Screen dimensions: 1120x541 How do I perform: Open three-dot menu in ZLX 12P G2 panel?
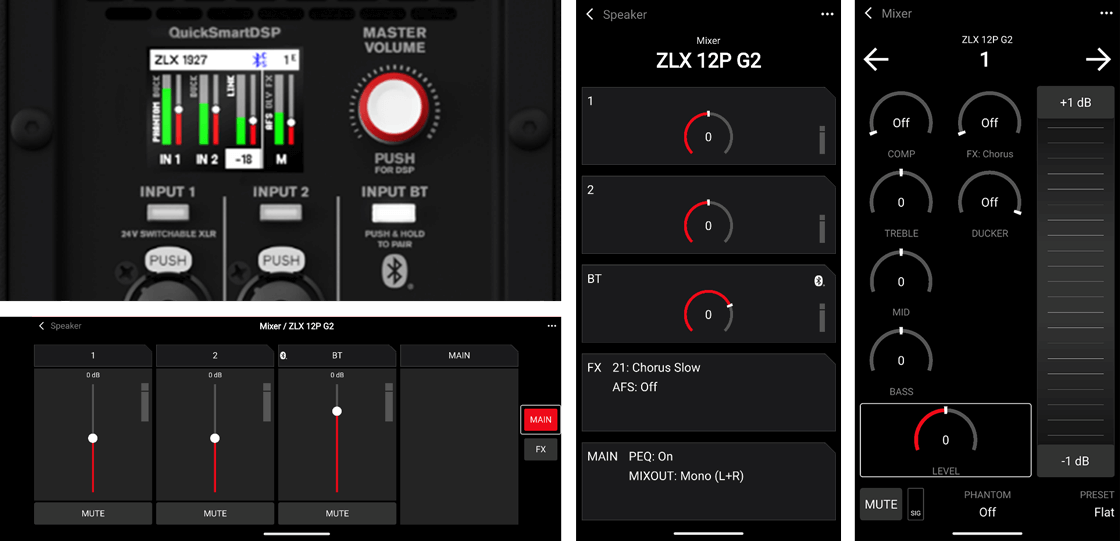(x=827, y=14)
